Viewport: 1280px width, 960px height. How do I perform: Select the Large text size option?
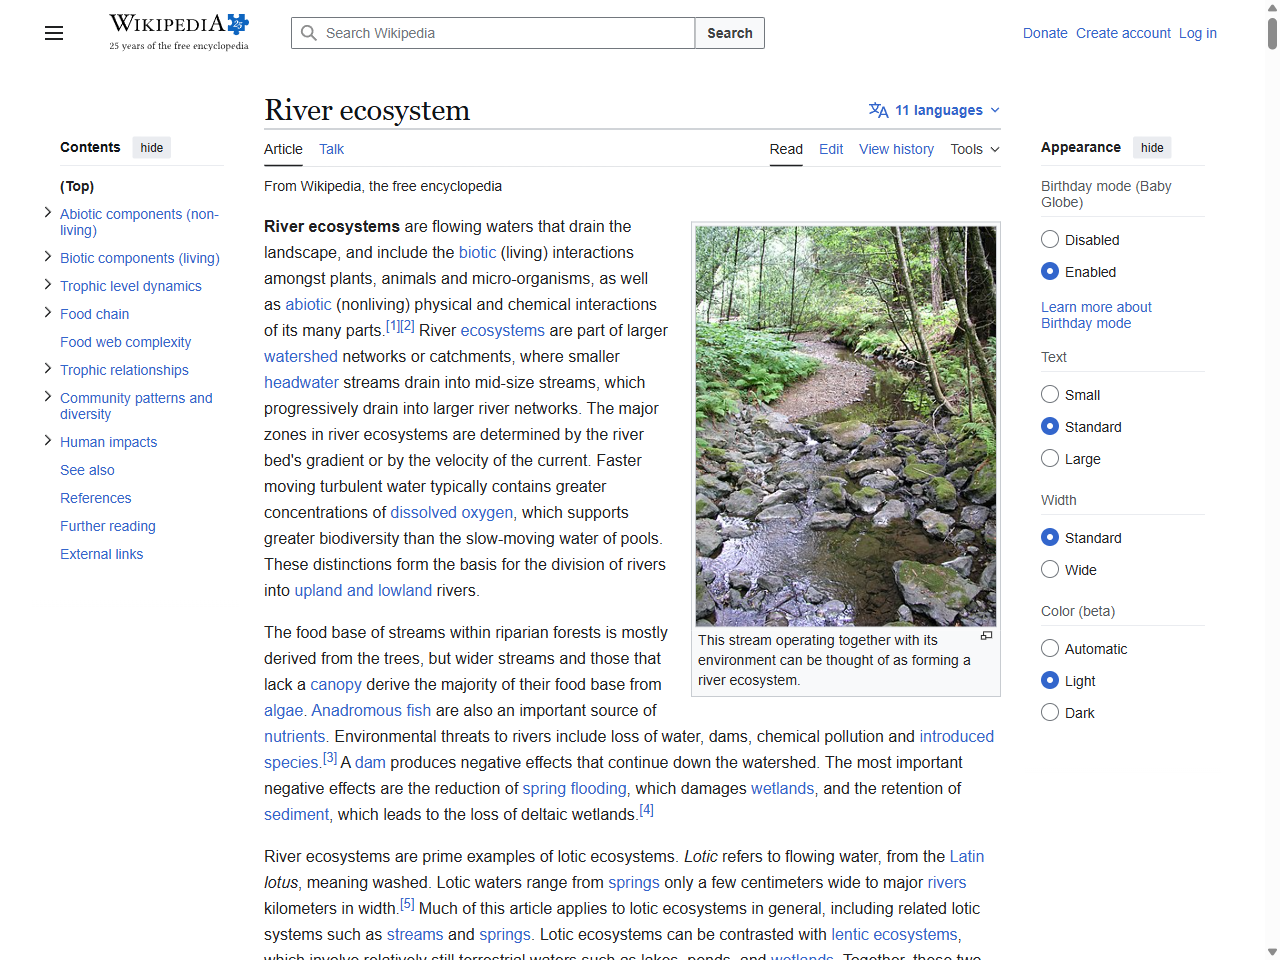1050,459
